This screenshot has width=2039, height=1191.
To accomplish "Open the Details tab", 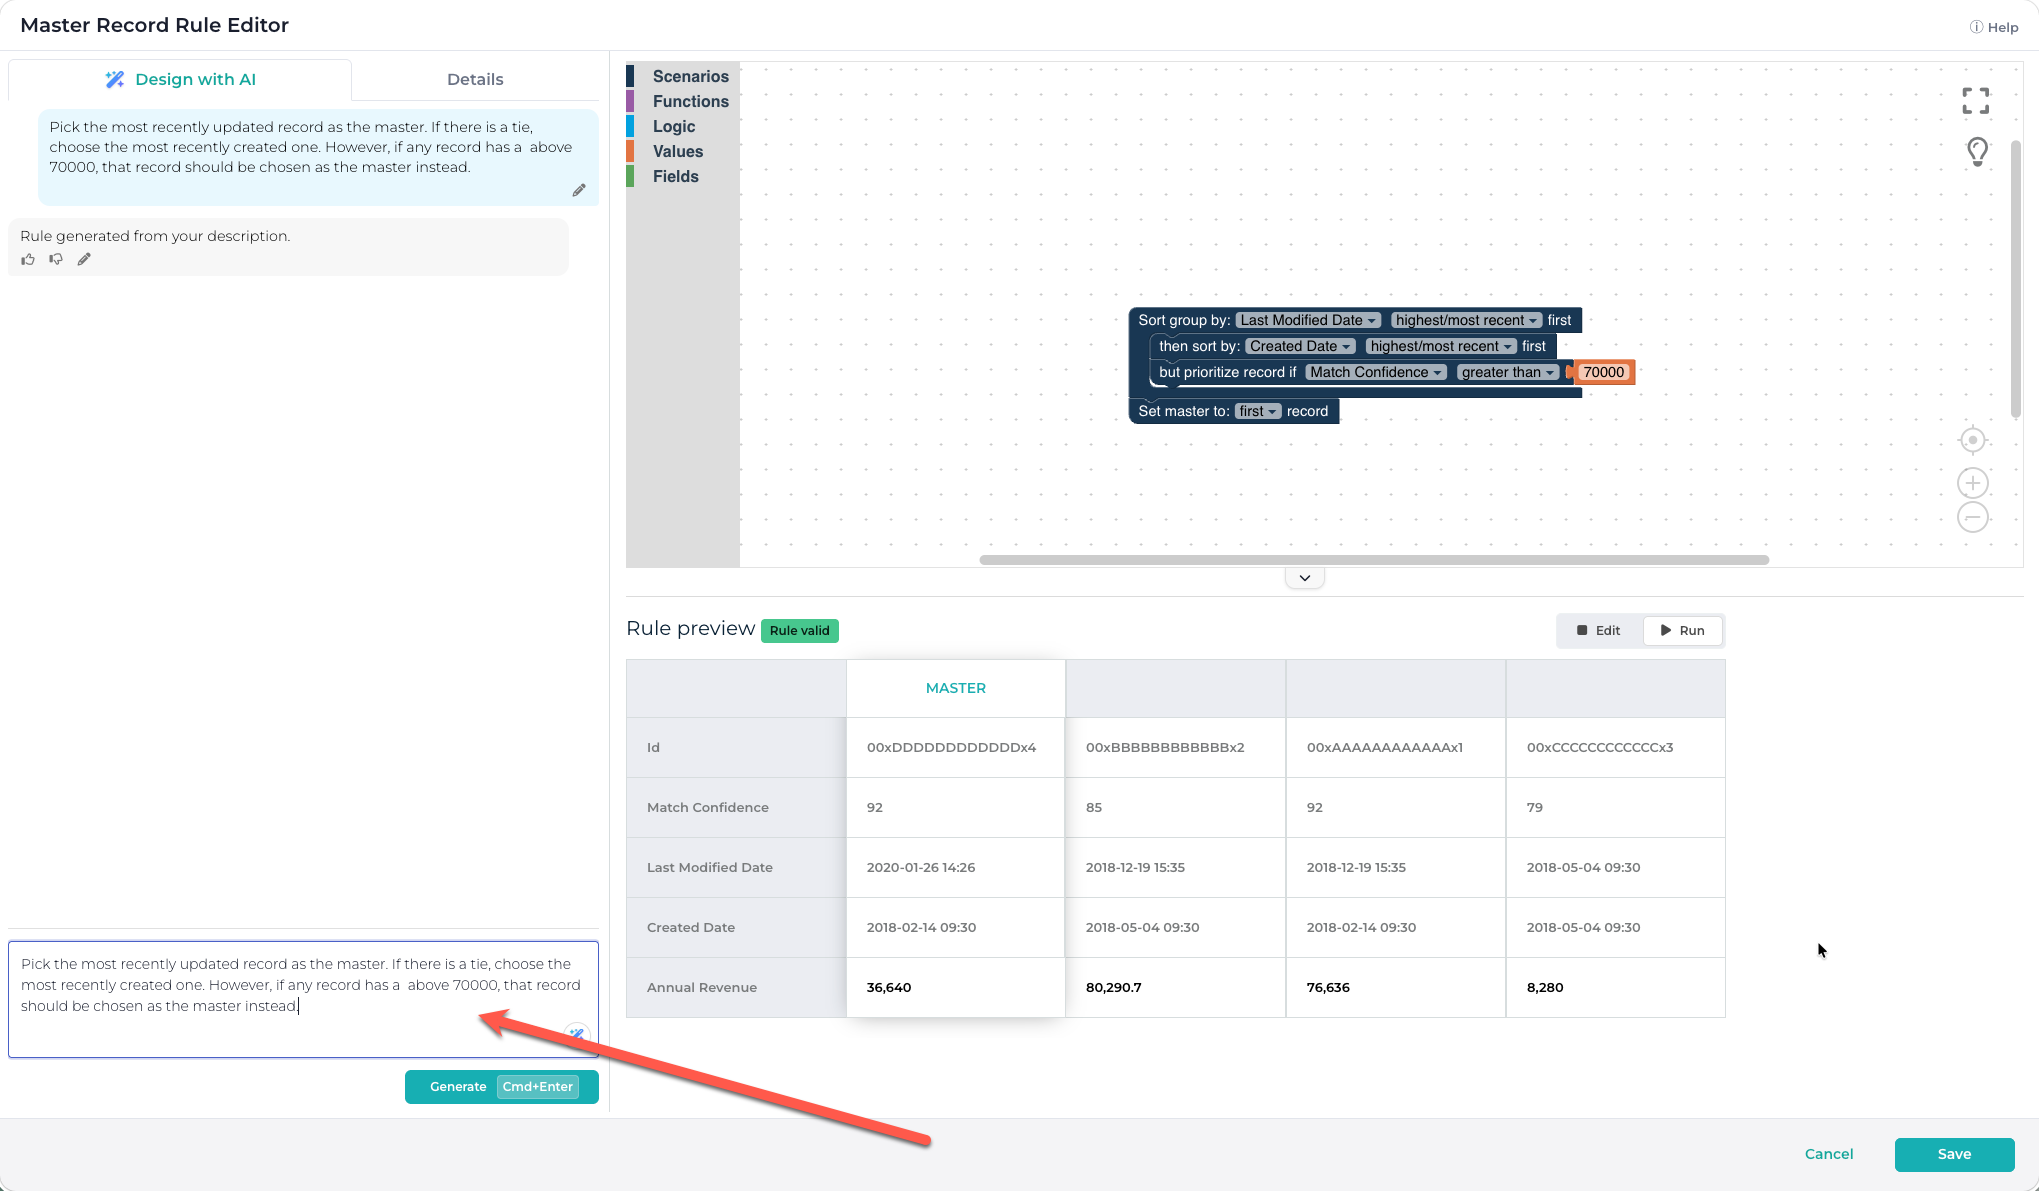I will [475, 80].
